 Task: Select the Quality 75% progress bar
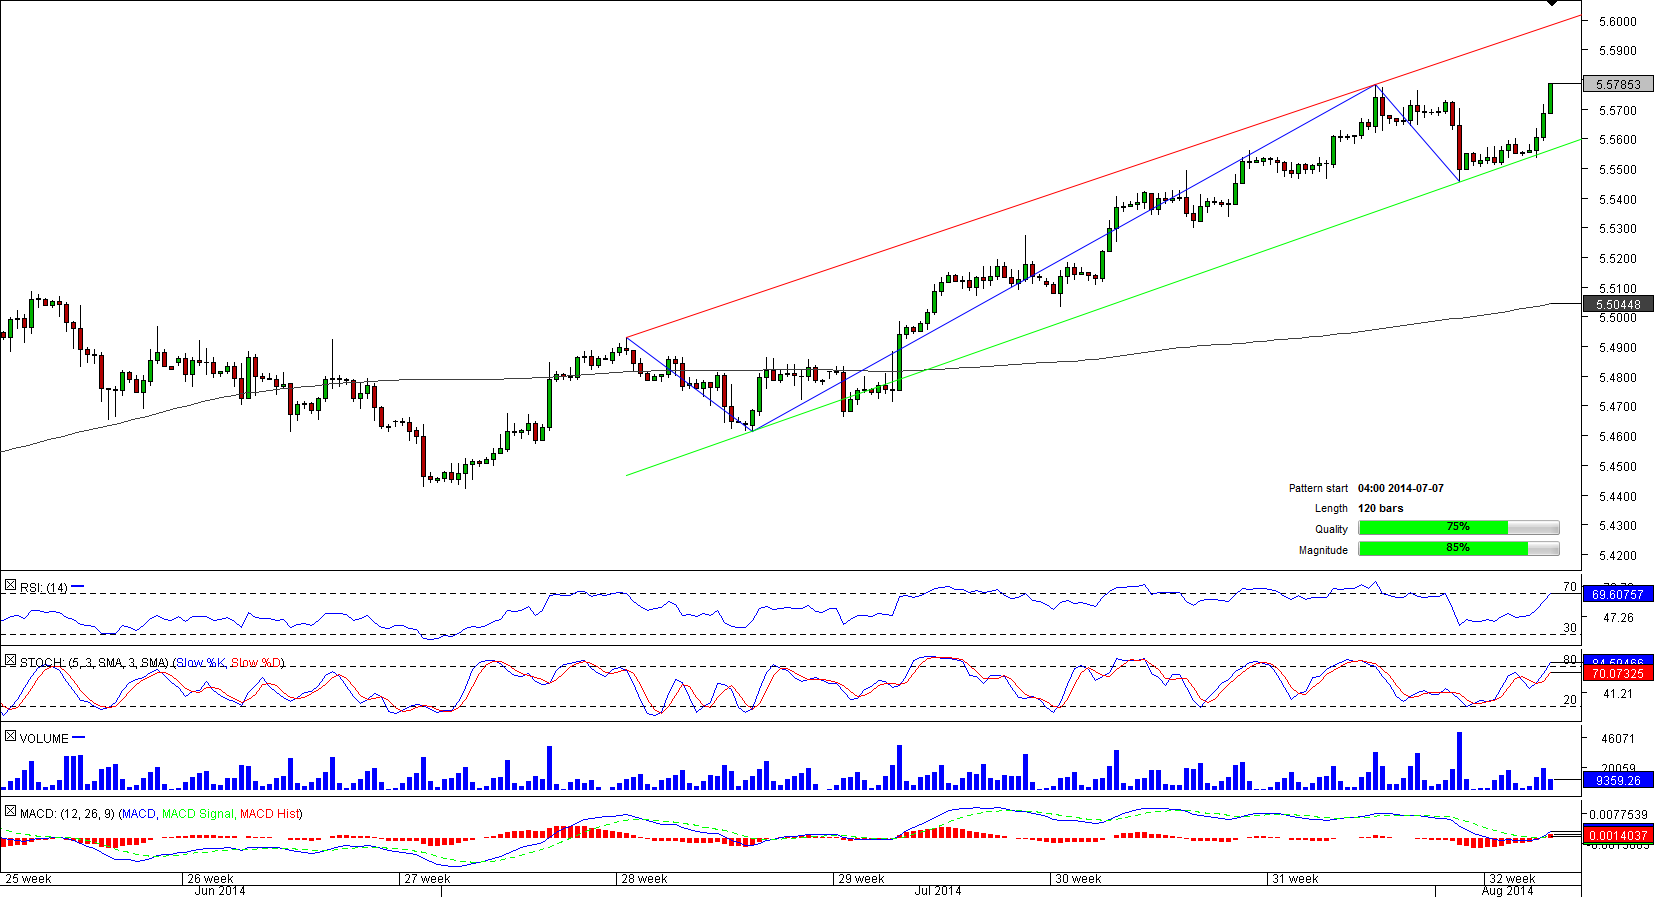(1459, 528)
